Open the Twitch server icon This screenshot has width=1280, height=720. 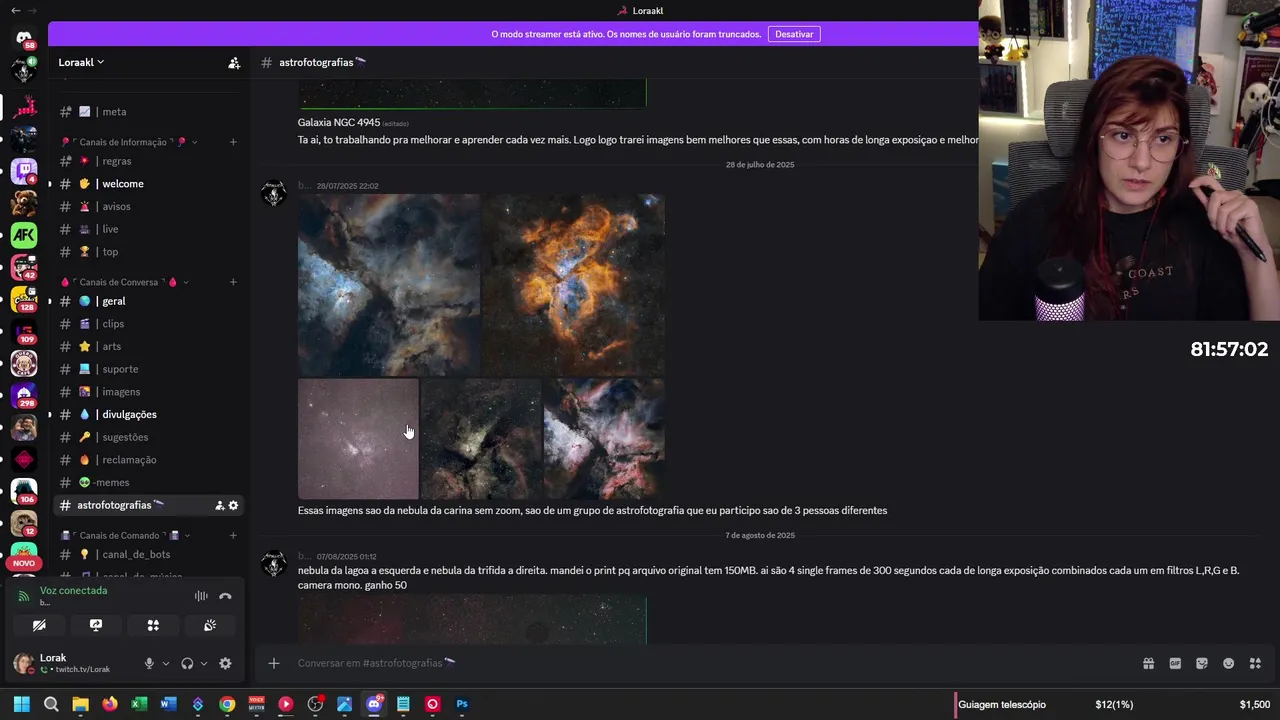click(24, 170)
